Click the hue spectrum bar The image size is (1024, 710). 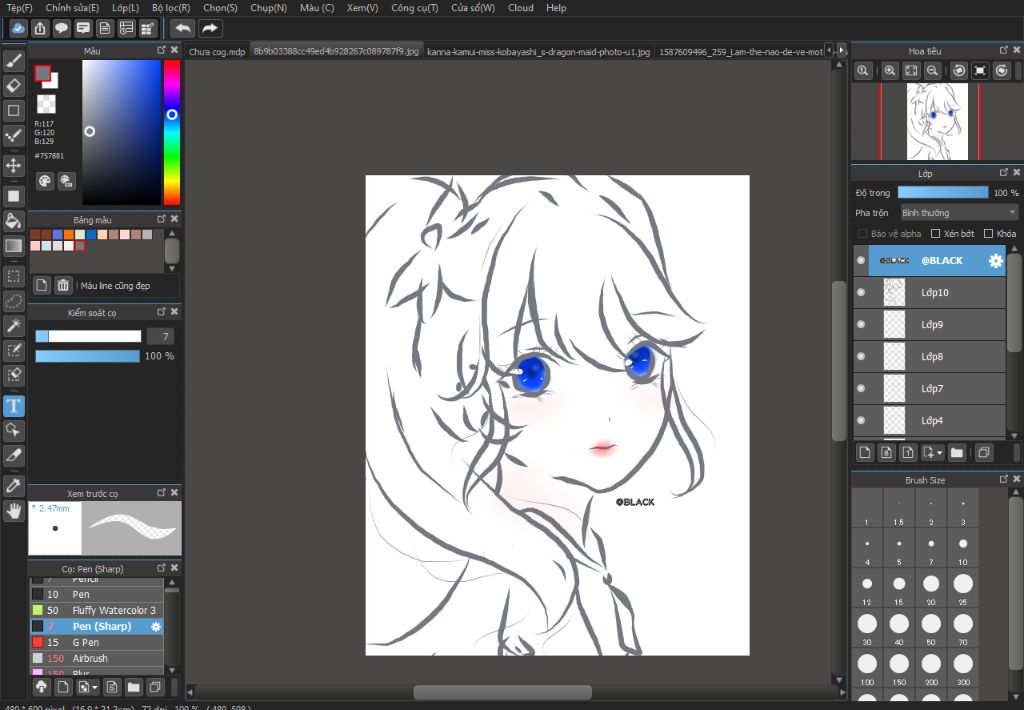pos(172,132)
